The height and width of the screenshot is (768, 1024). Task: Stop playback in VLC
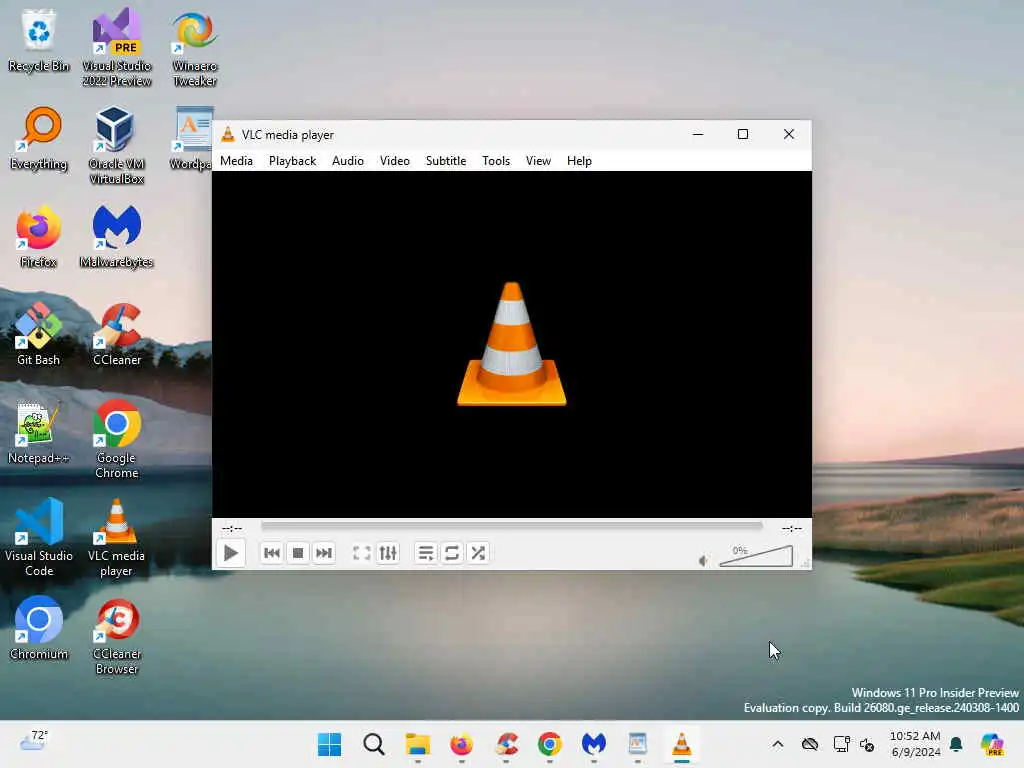coord(298,553)
